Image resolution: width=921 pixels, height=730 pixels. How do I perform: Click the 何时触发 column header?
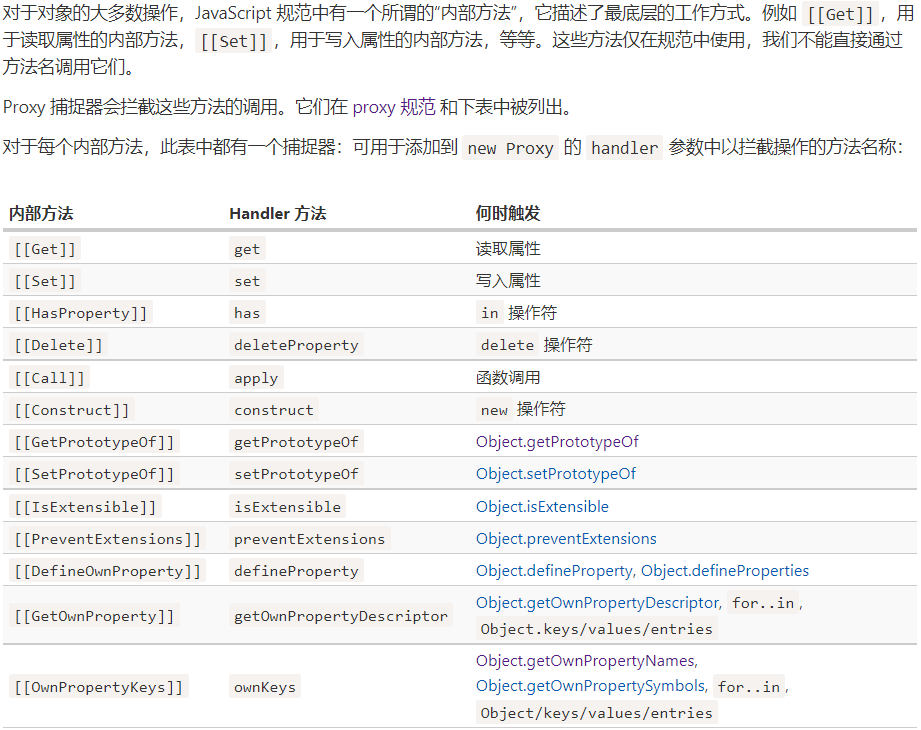[508, 213]
